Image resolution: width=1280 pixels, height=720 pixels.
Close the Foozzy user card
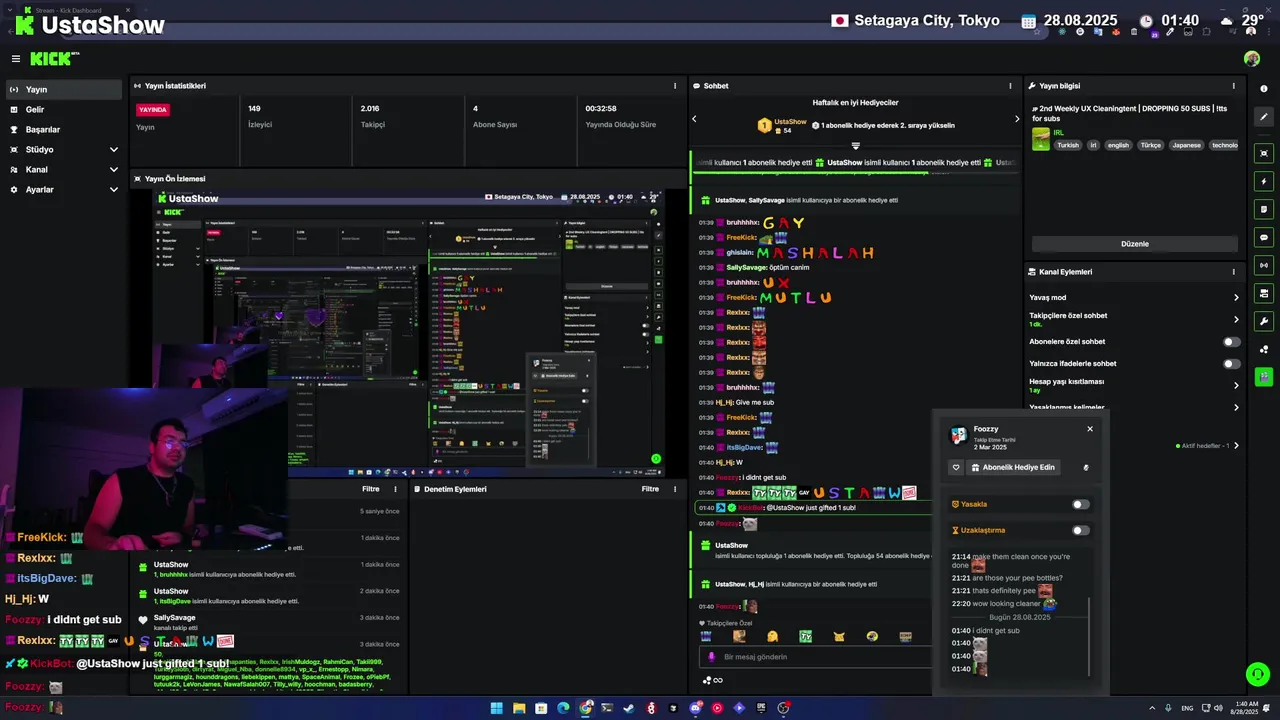click(x=1090, y=429)
